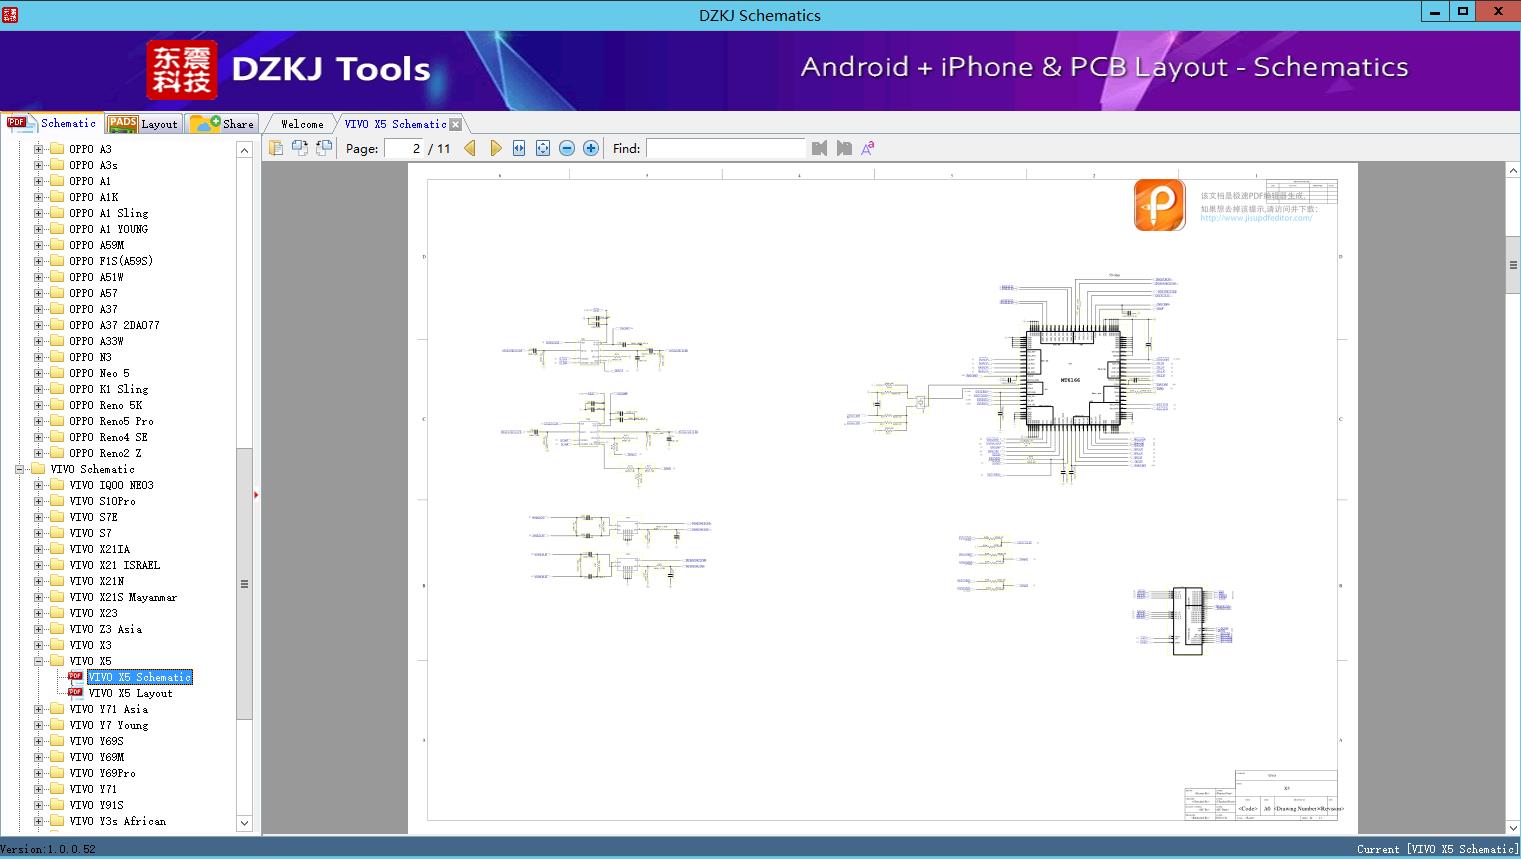
Task: Fit page to width icon
Action: (519, 148)
